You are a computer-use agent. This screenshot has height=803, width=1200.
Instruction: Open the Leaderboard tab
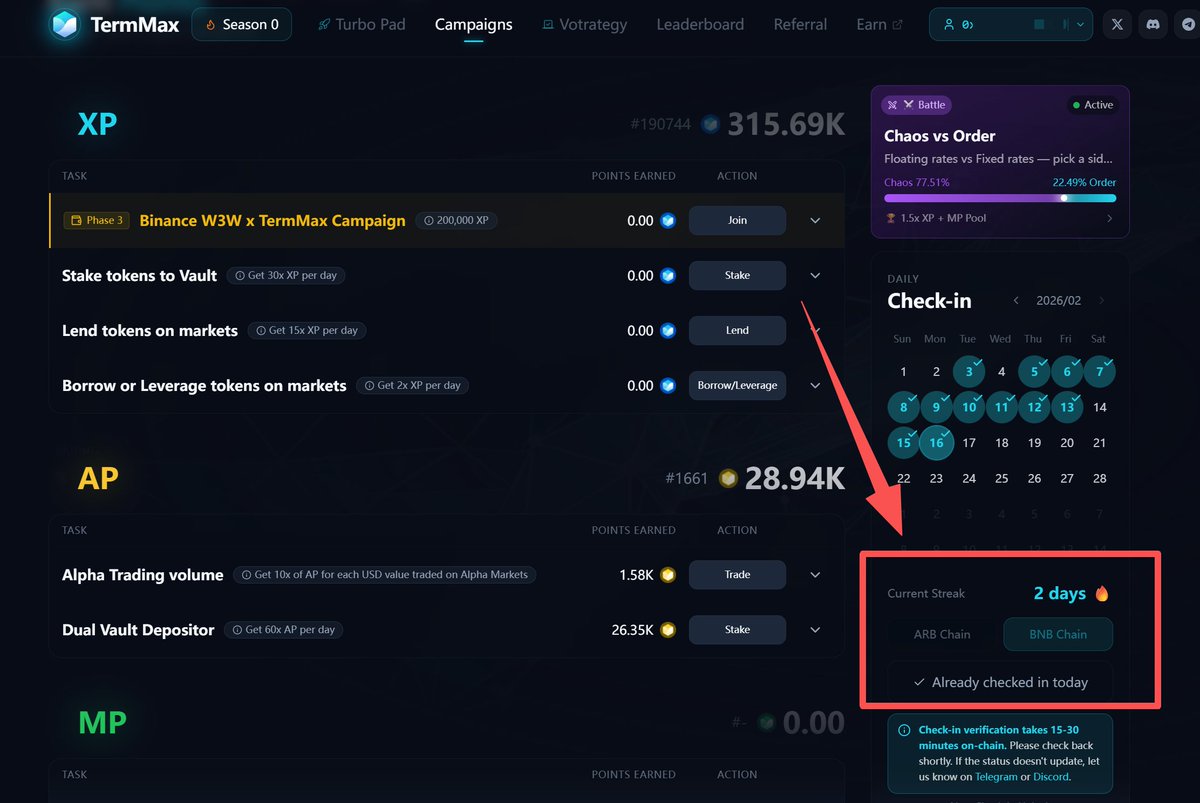(700, 24)
